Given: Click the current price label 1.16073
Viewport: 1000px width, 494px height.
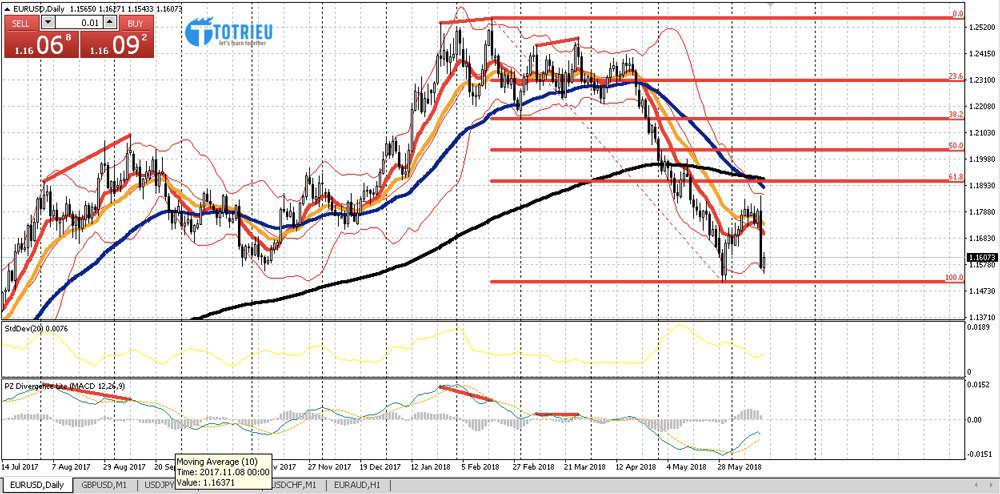Looking at the screenshot, I should click(981, 257).
